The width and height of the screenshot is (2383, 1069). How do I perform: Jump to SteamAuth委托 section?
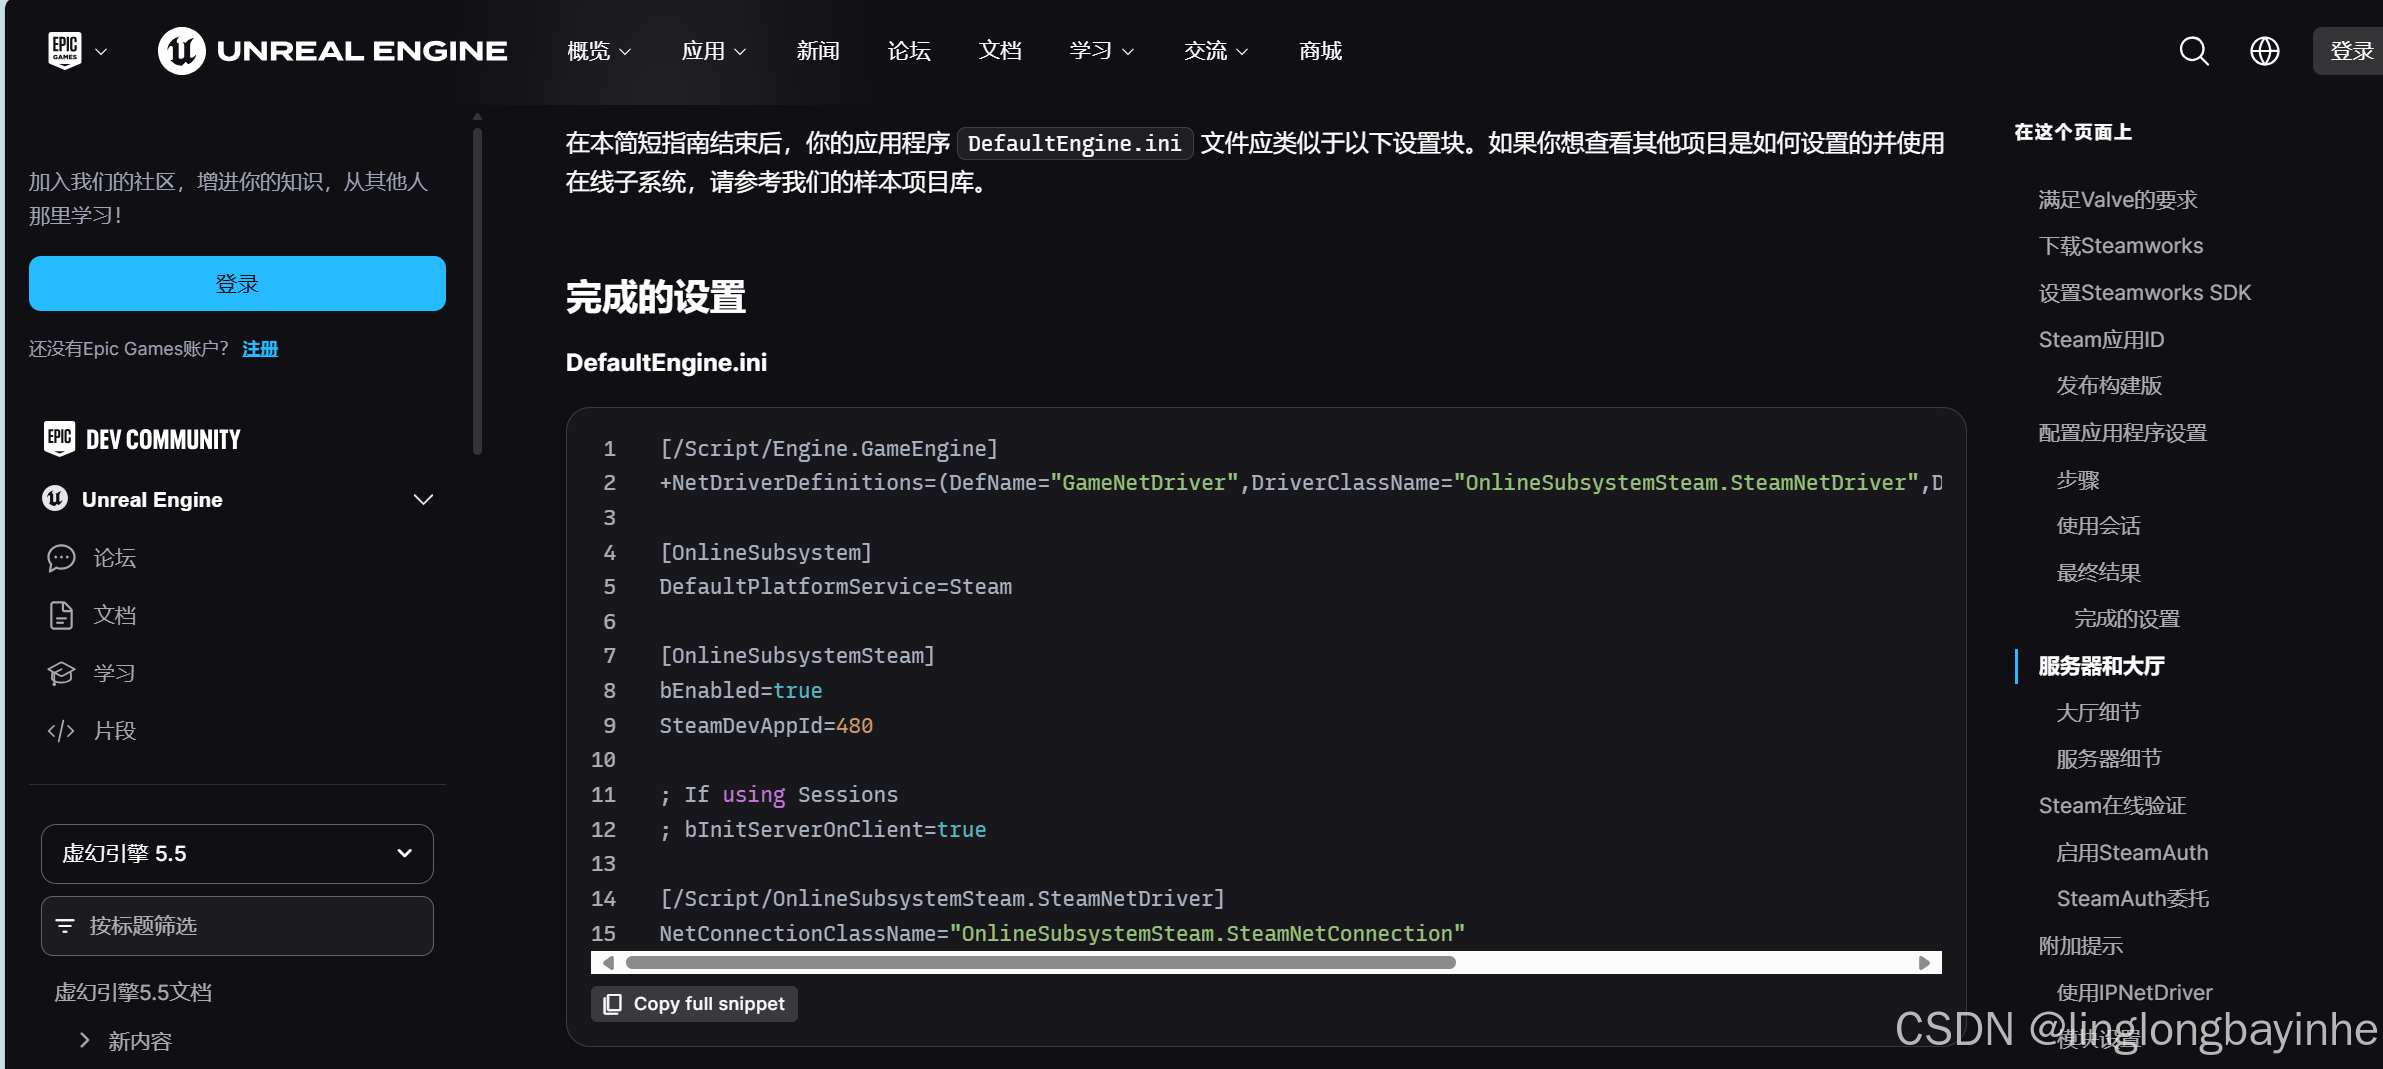tap(2132, 899)
